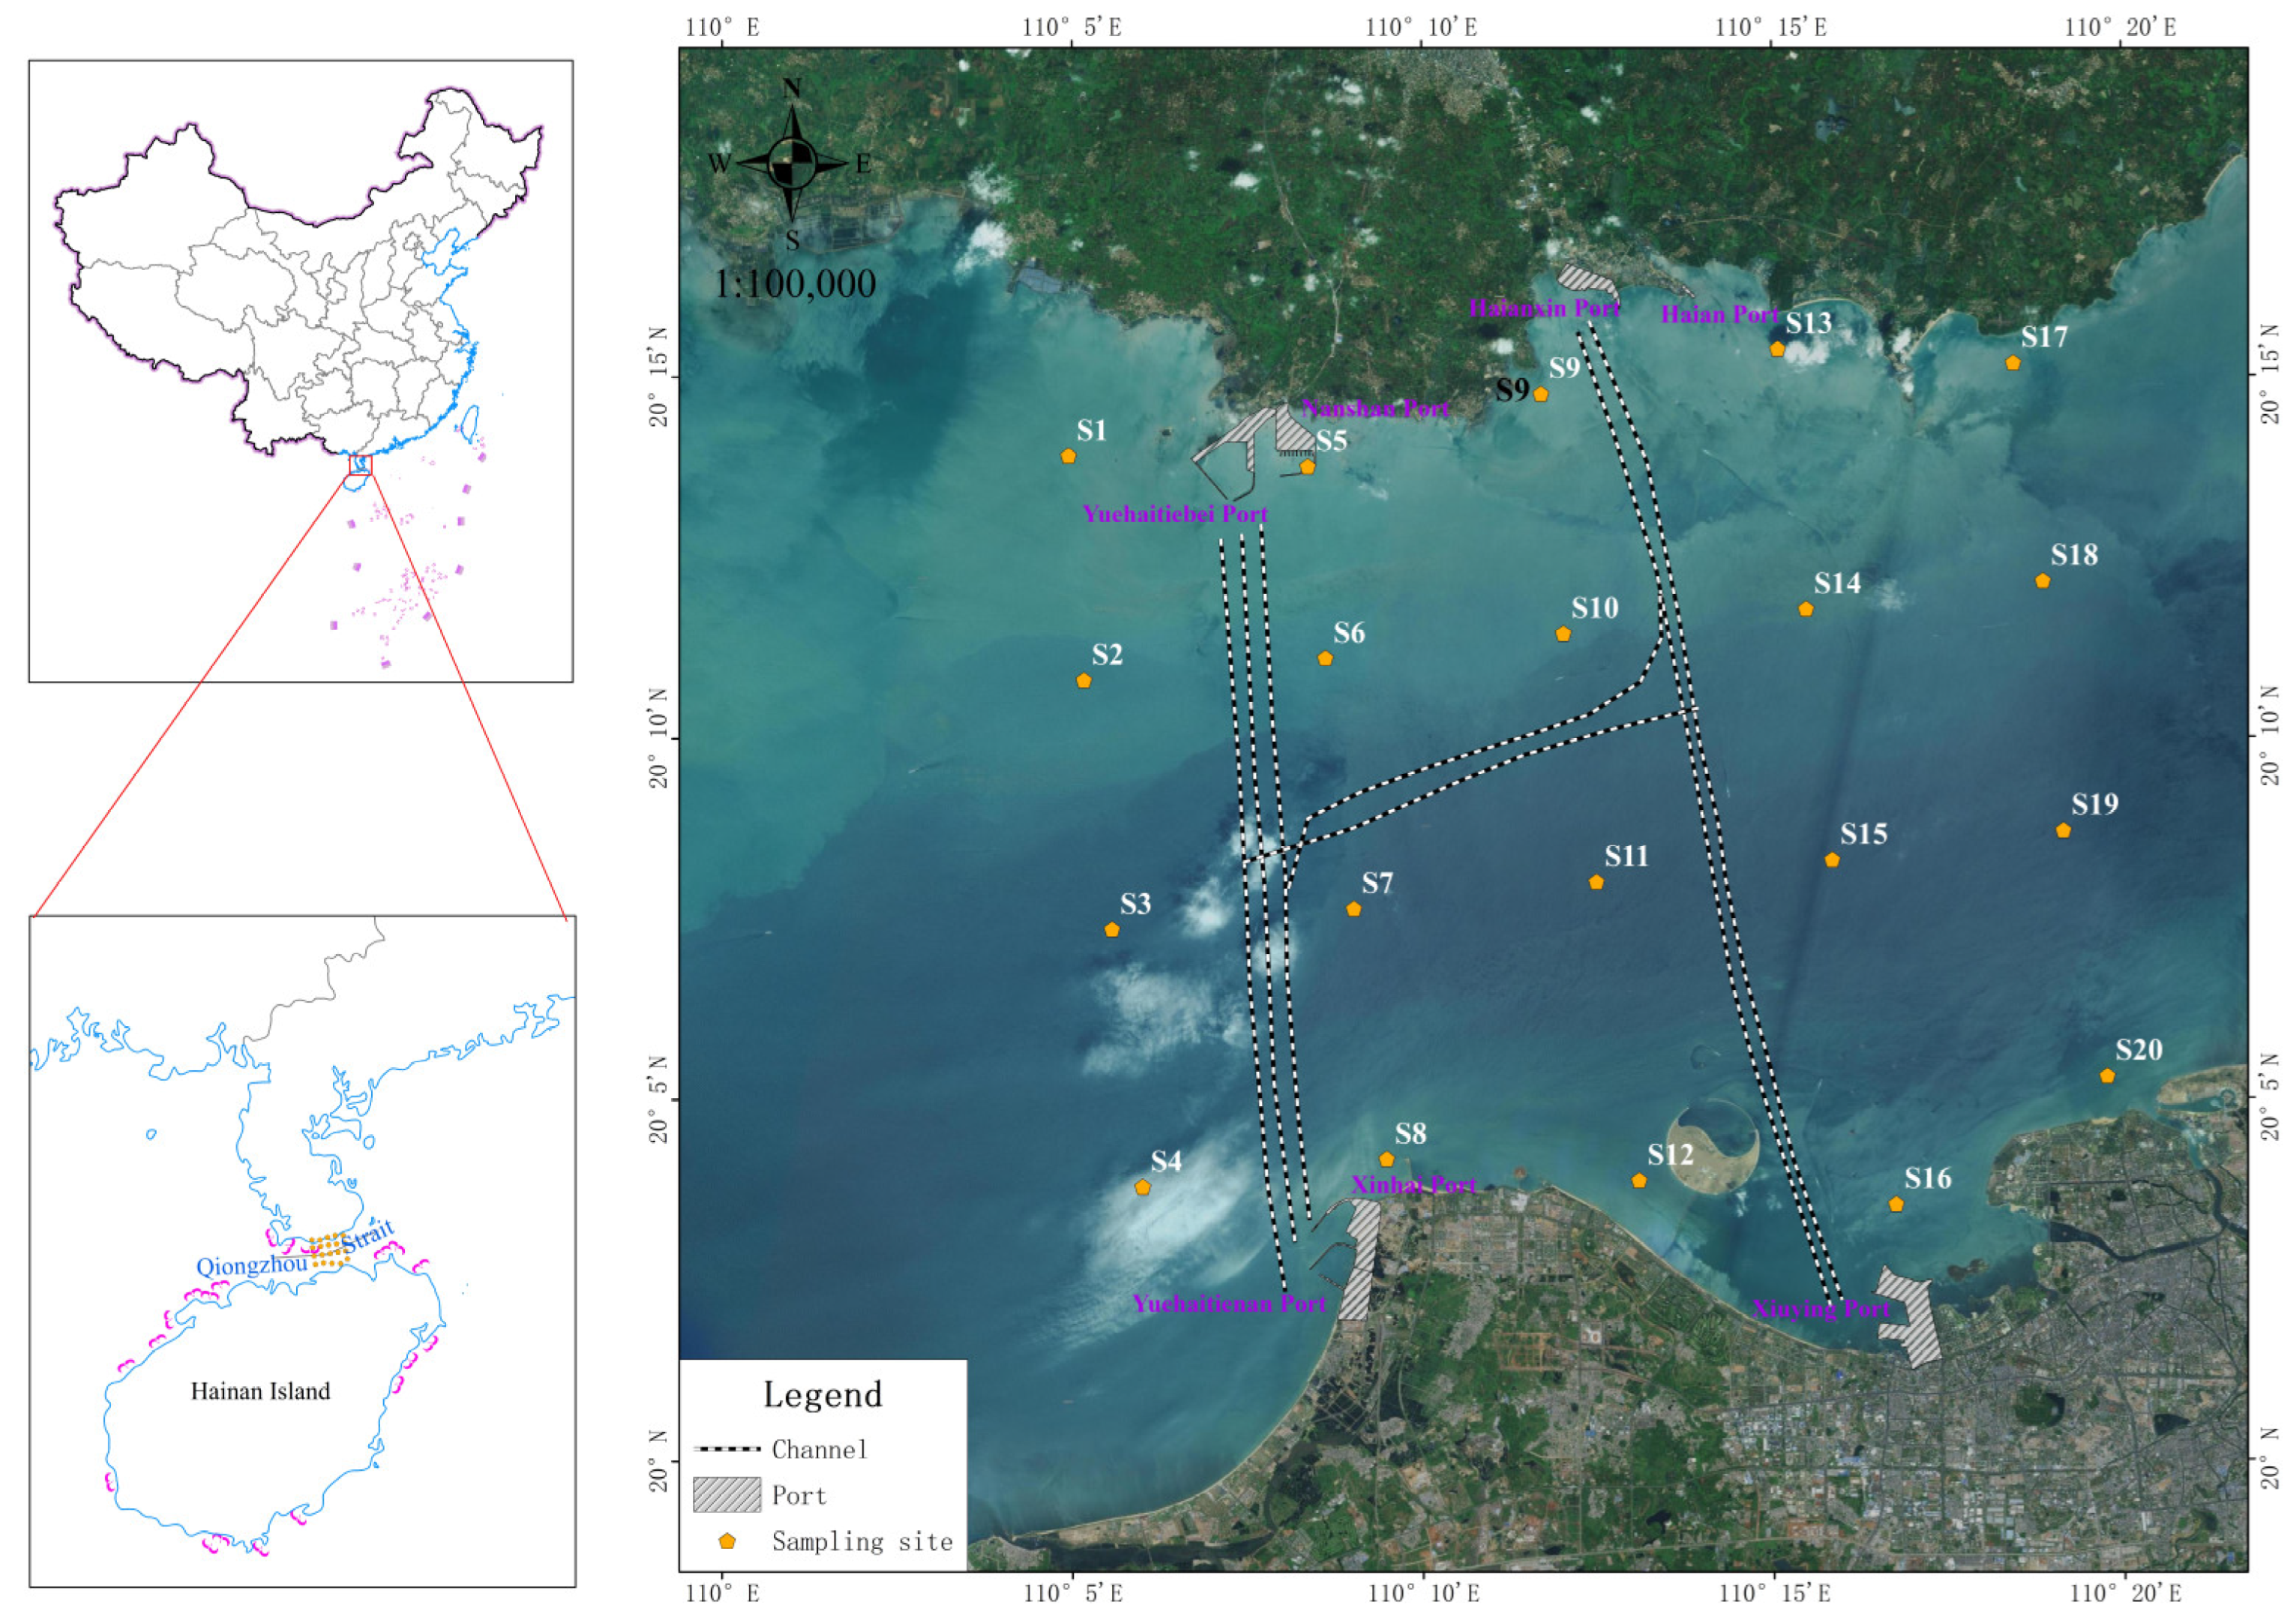The width and height of the screenshot is (2296, 1620).
Task: Click the Hainan Island label
Action: click(260, 1391)
